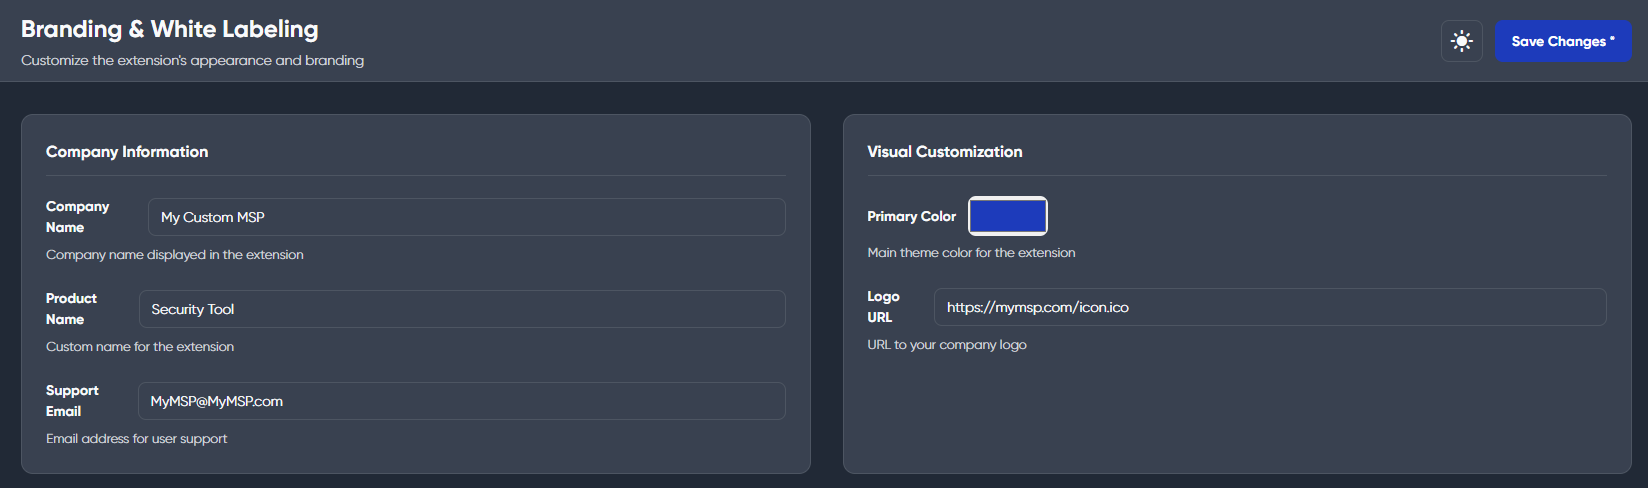Click the 'Company name displayed in the extension' hint
This screenshot has width=1648, height=488.
coord(175,255)
